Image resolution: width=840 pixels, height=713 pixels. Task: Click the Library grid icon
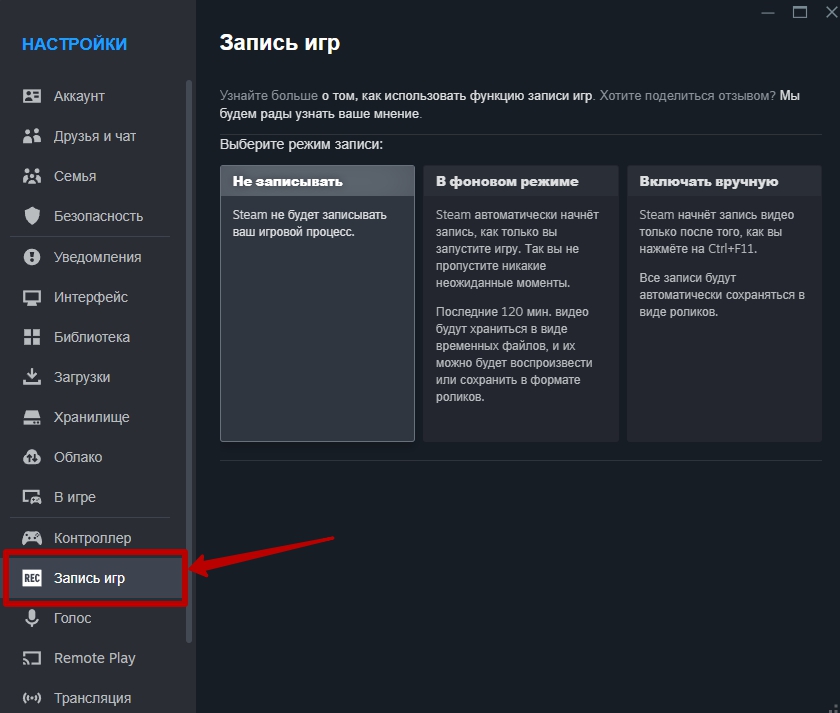click(32, 337)
